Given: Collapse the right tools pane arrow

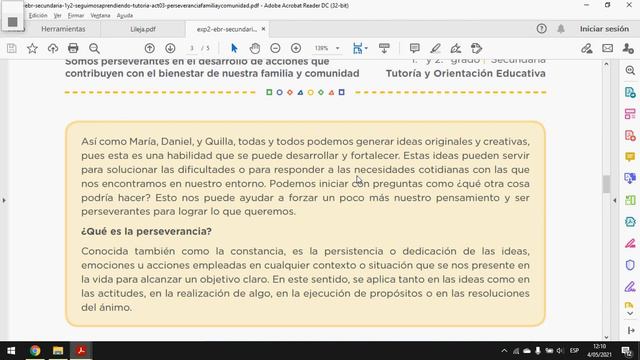Looking at the screenshot, I should tap(615, 200).
